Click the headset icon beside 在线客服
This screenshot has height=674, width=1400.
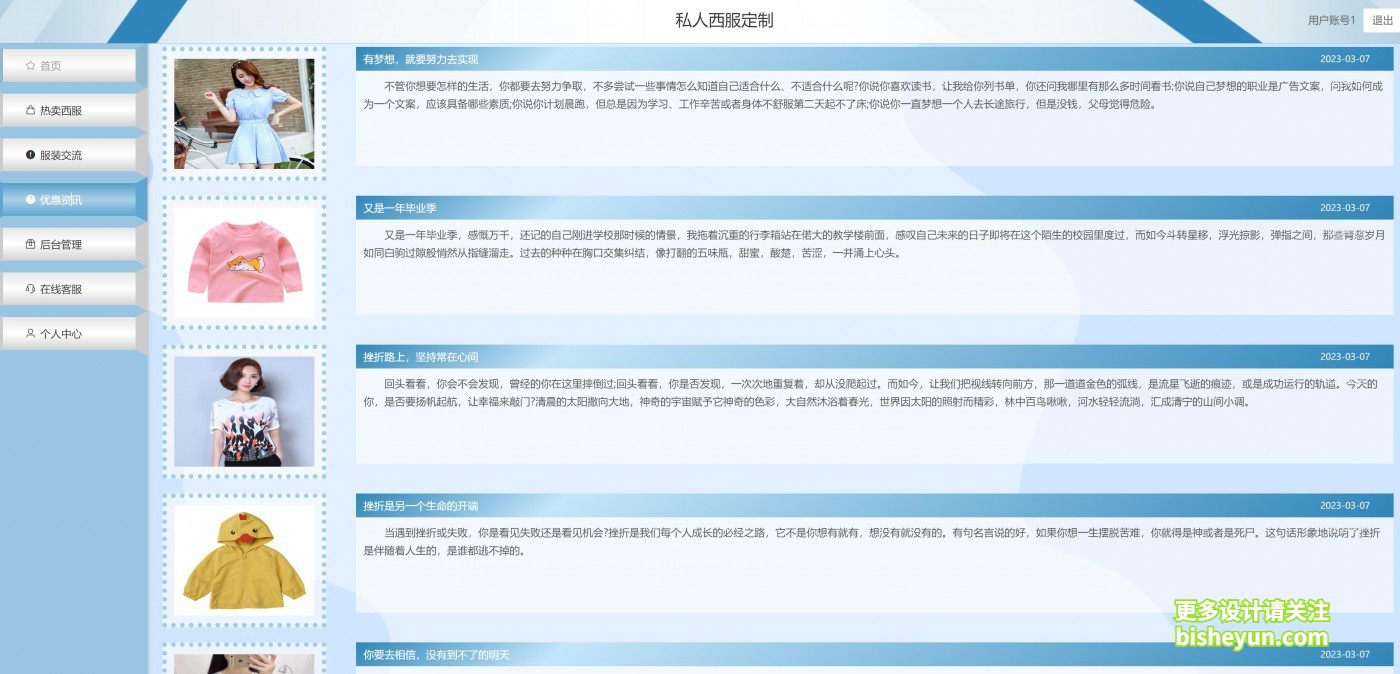pos(30,289)
